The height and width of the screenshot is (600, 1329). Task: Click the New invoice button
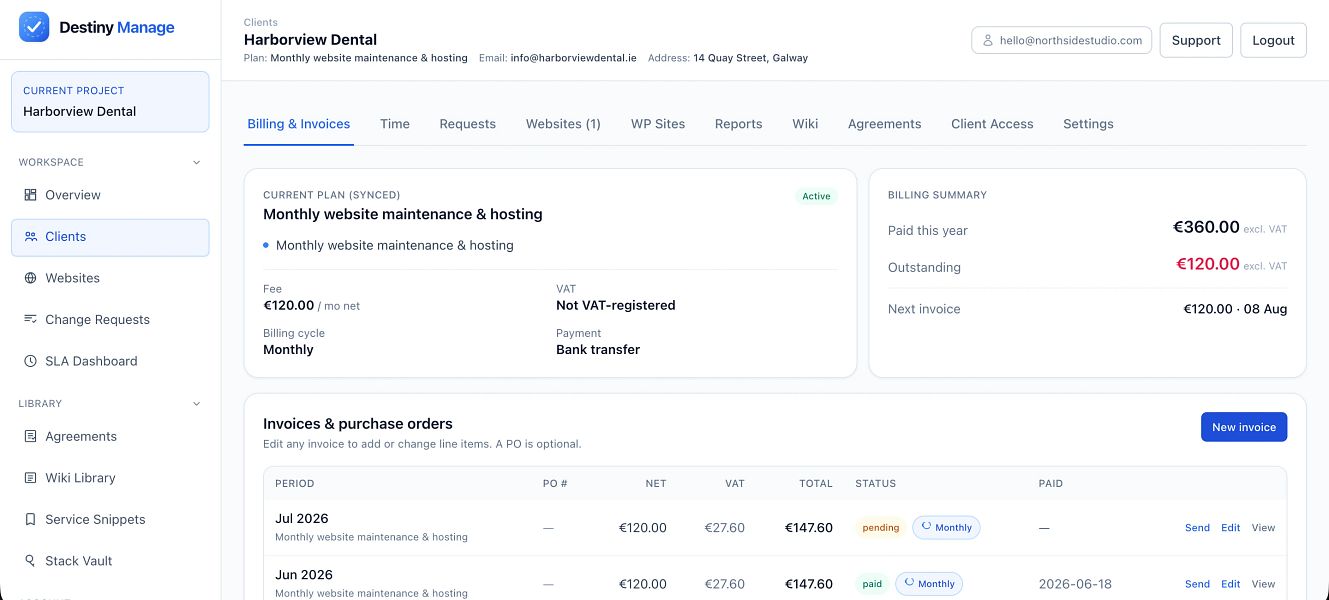point(1244,427)
